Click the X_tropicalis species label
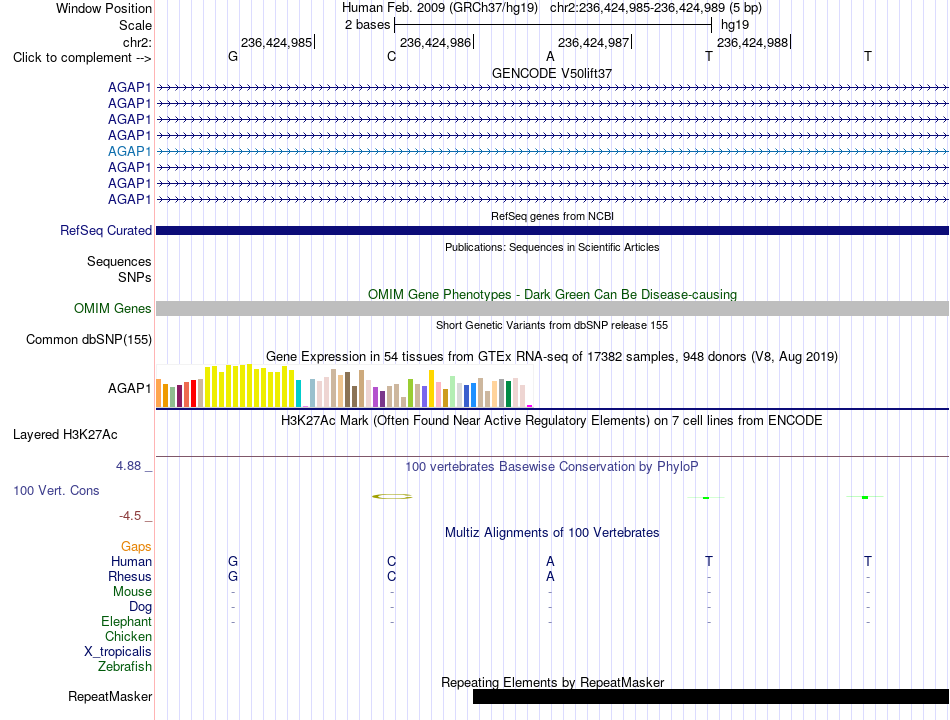This screenshot has width=950, height=720. (118, 652)
